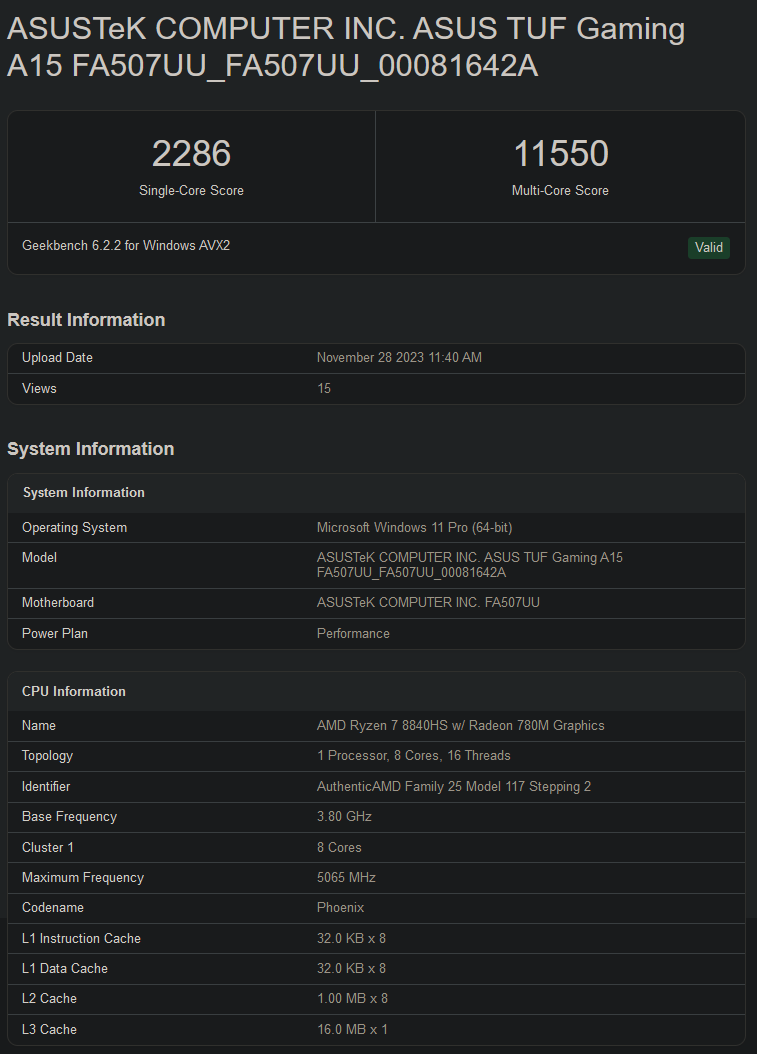
Task: Select 1 Processor, 8 Cores, 16 Threads value
Action: (414, 756)
